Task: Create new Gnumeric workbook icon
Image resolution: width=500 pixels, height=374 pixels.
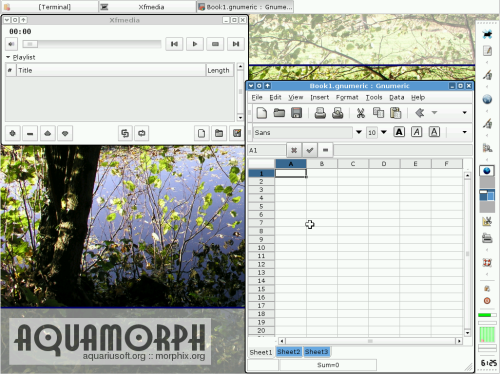Action: tap(262, 113)
